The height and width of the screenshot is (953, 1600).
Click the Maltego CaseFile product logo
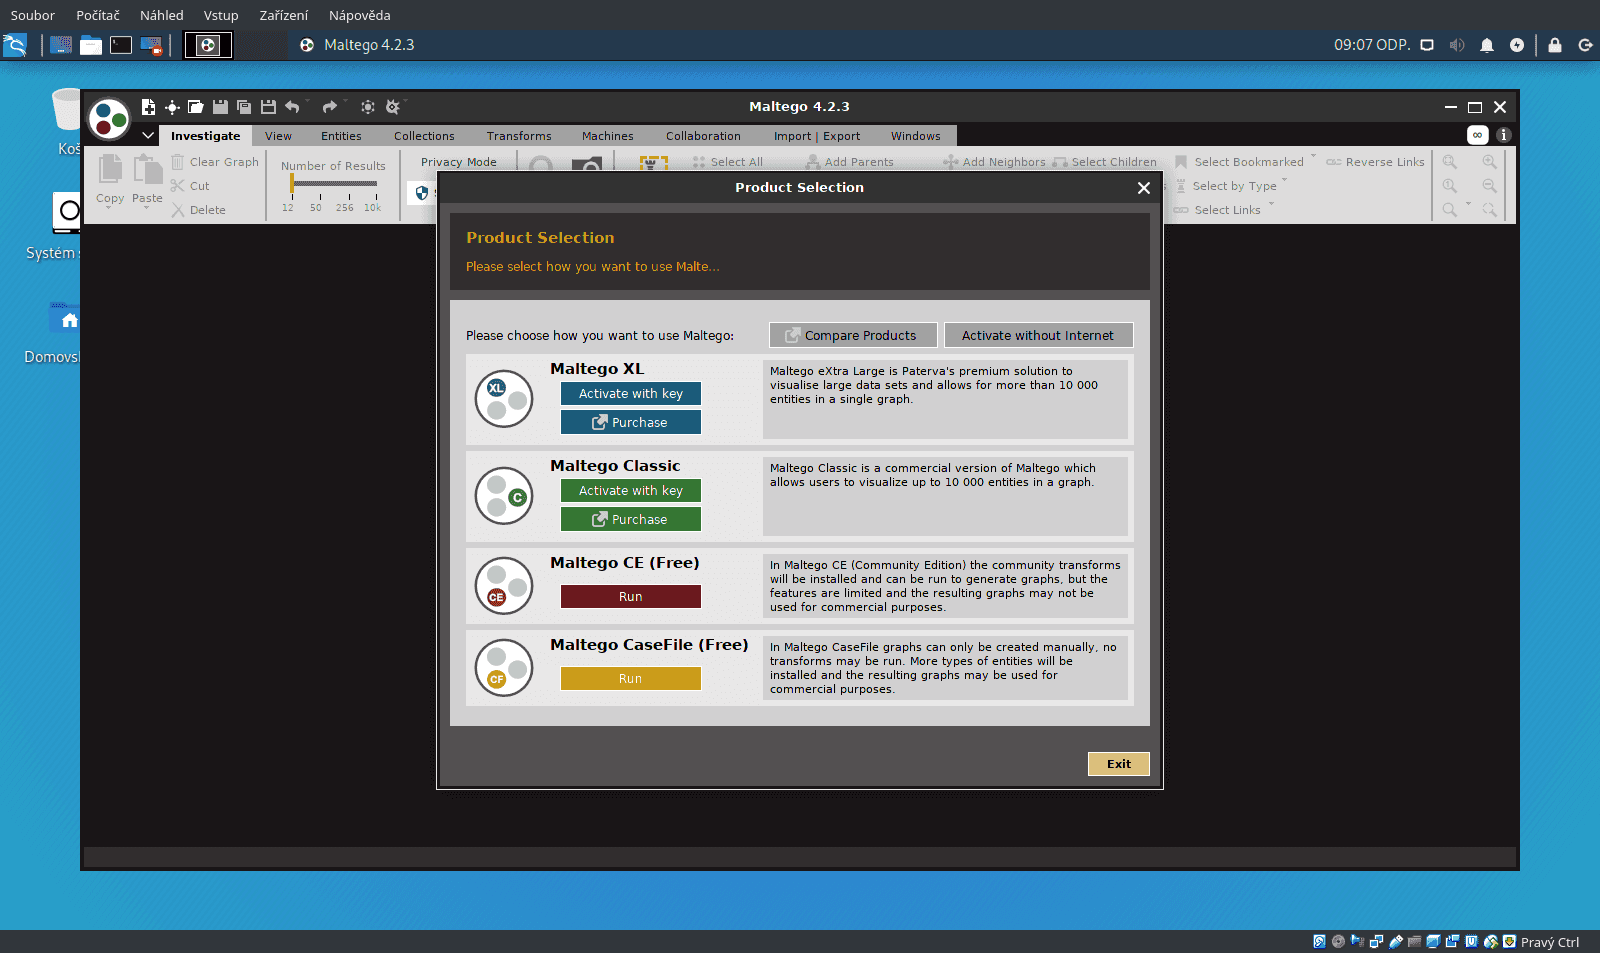504,668
